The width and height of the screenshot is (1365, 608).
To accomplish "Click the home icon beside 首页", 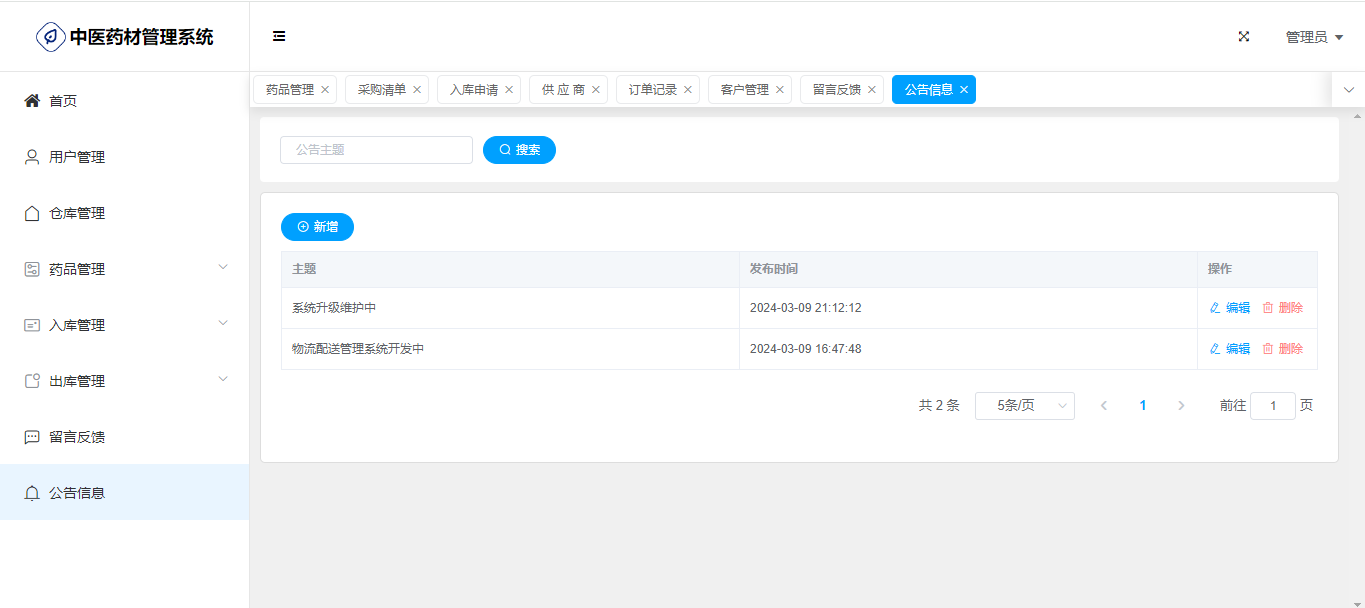I will [x=32, y=101].
